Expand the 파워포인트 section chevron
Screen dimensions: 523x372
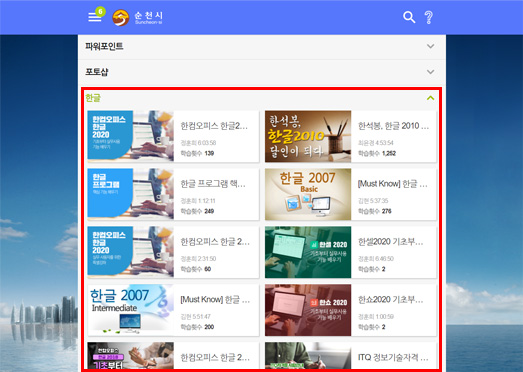[x=431, y=46]
